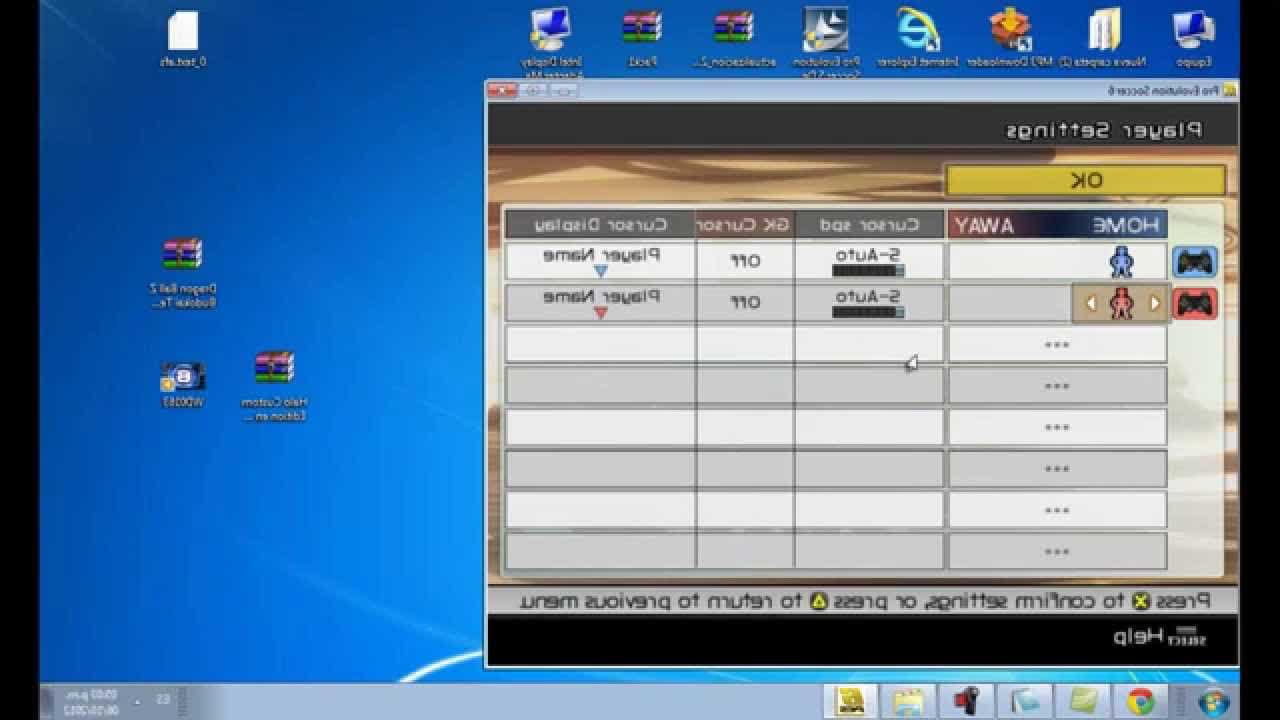Viewport: 1280px width, 720px height.
Task: Open the Equipo computer icon
Action: (x=1194, y=38)
